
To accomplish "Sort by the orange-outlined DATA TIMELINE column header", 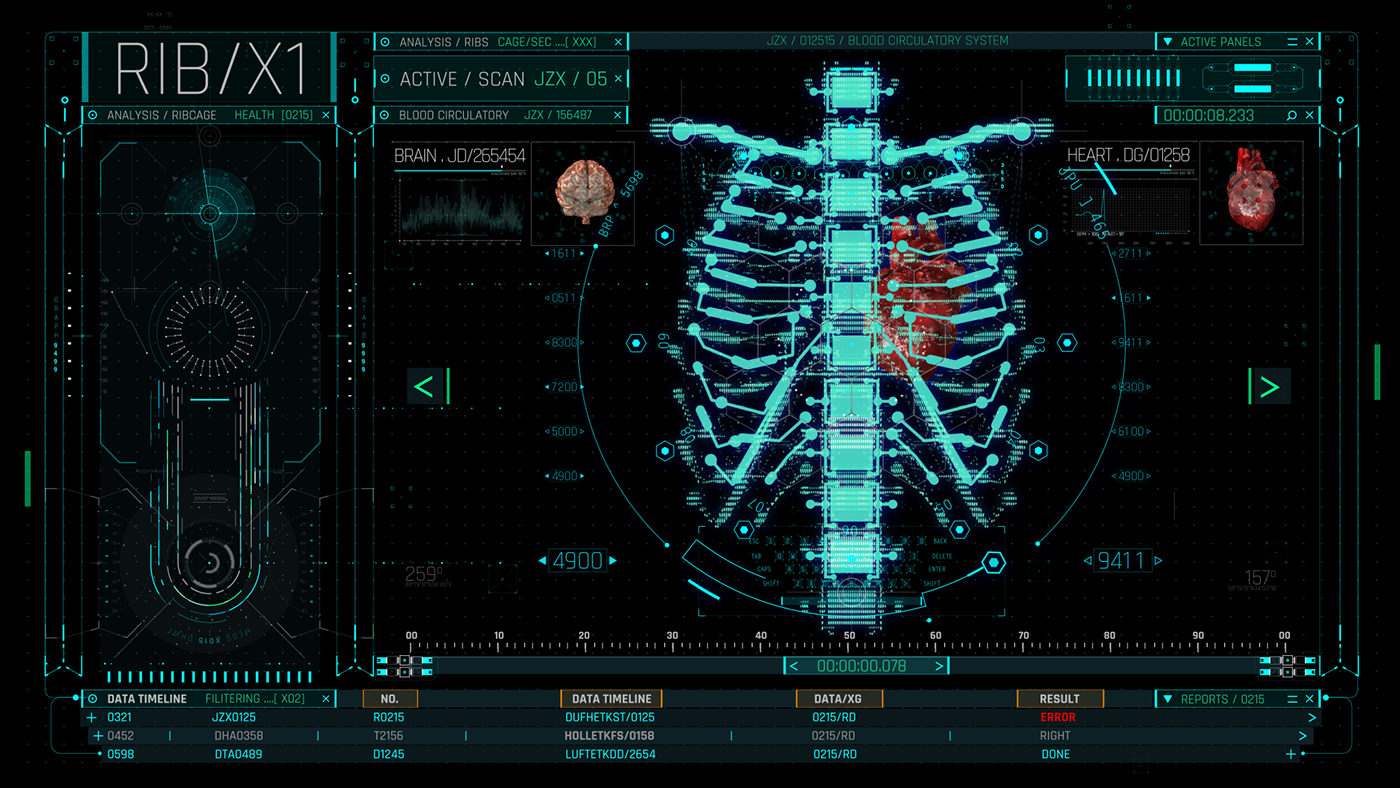I will tap(611, 699).
